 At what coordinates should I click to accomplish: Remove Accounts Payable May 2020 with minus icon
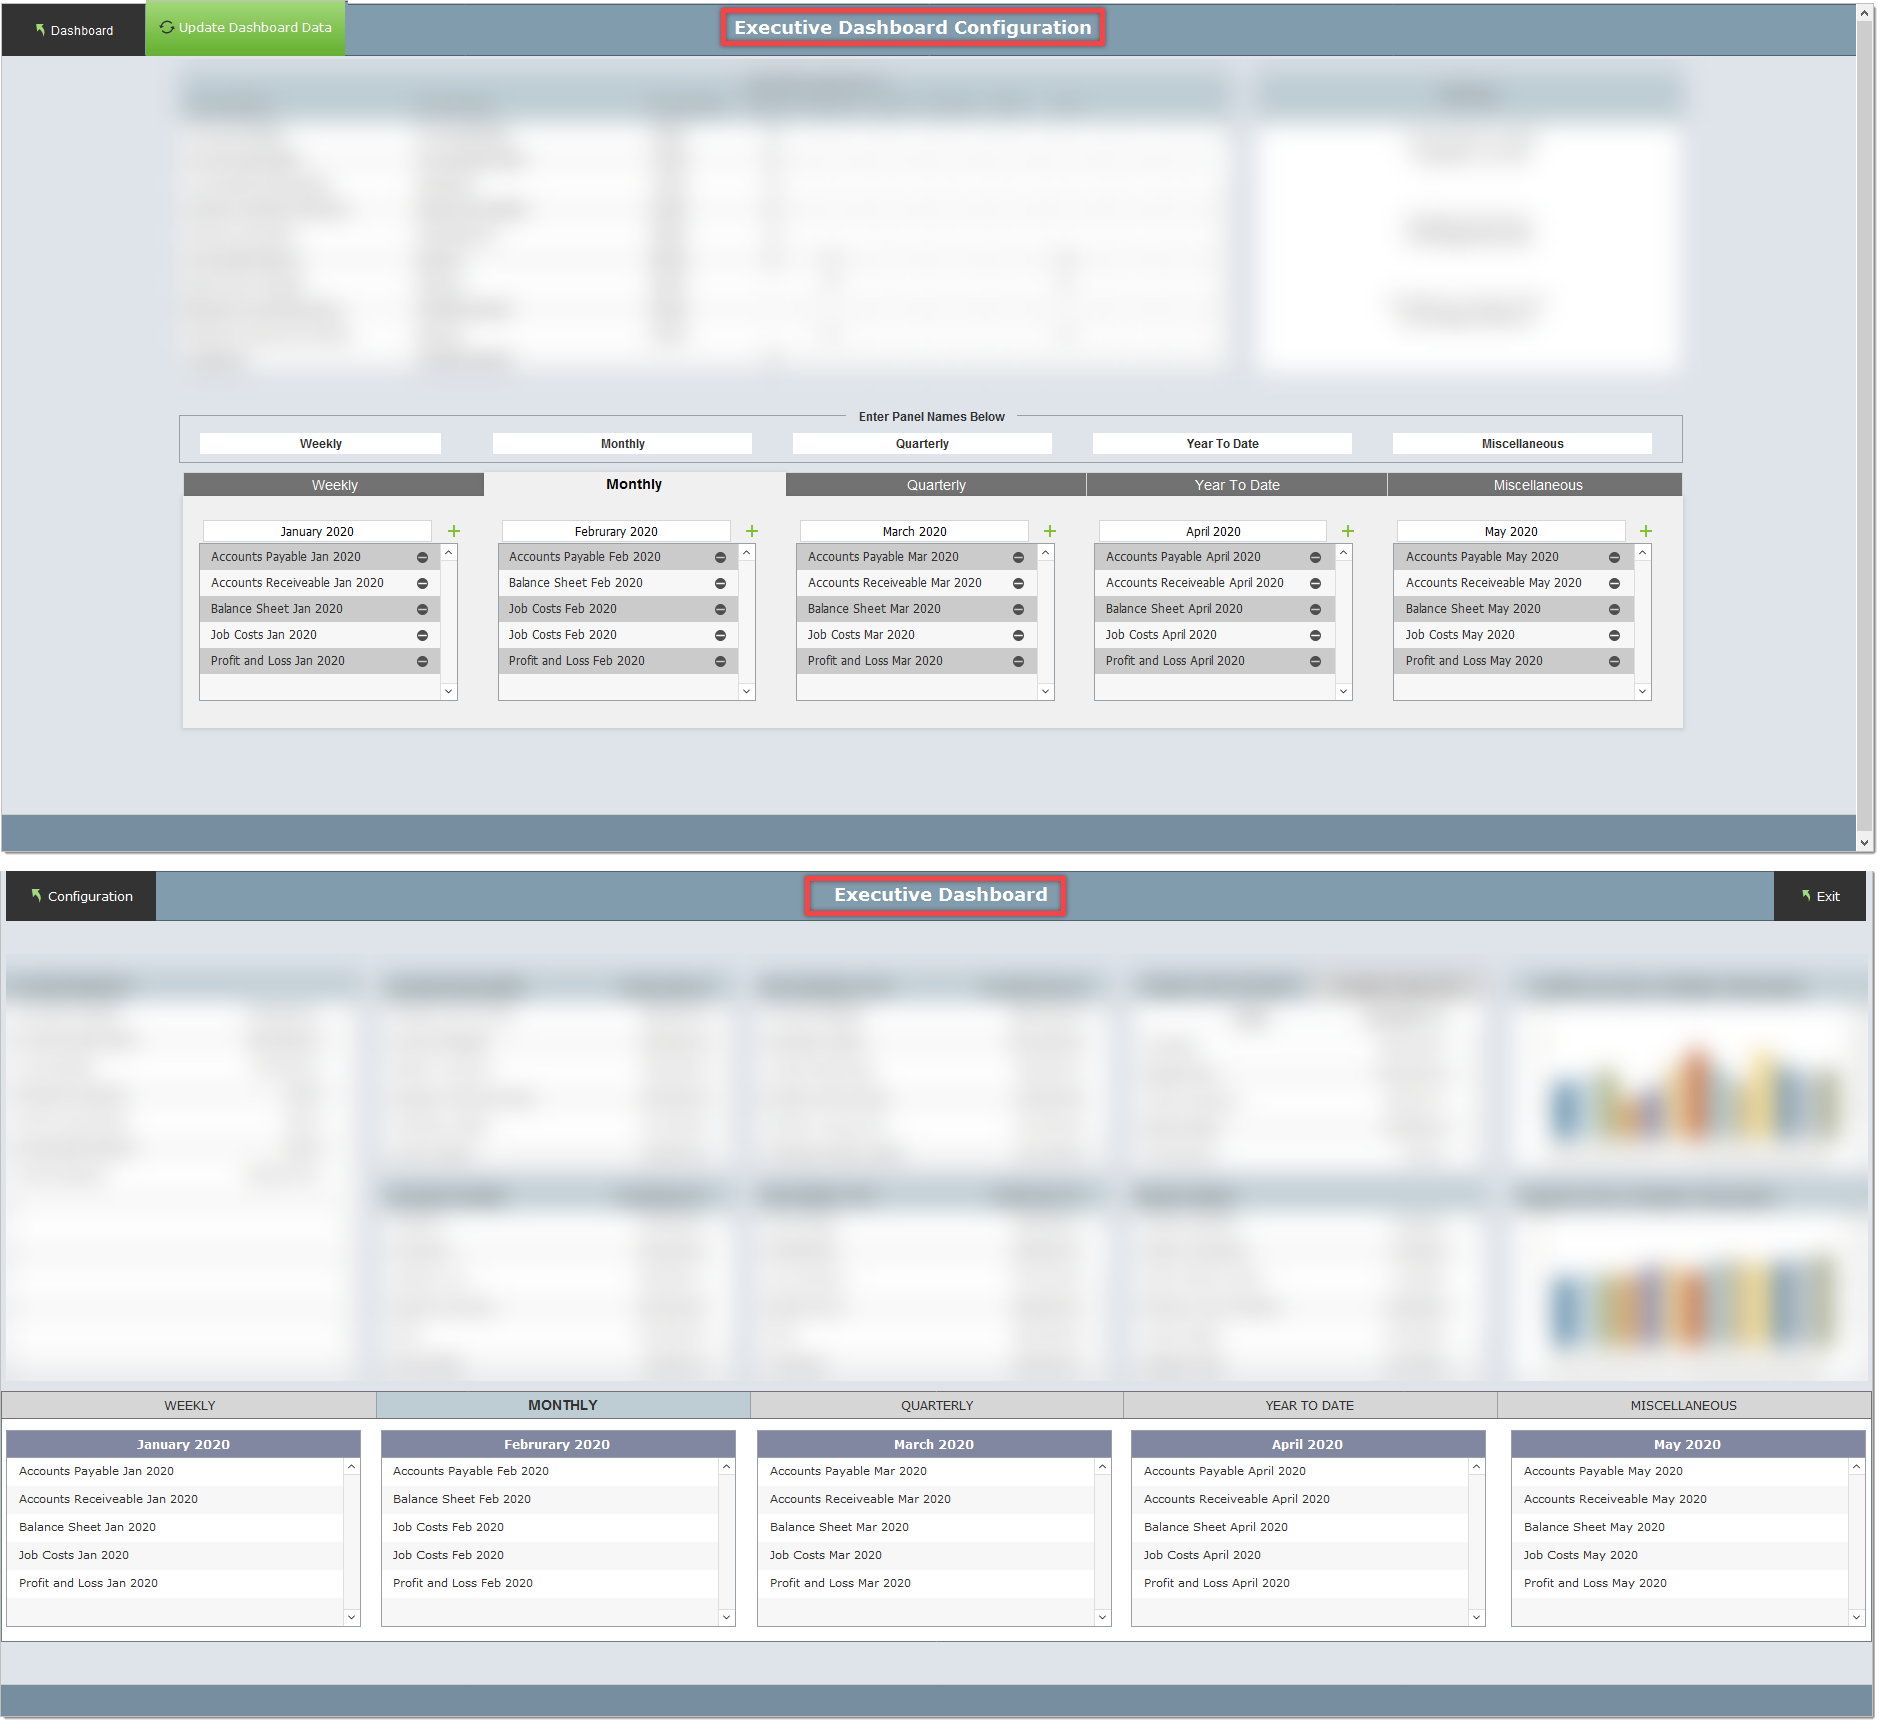[1614, 557]
